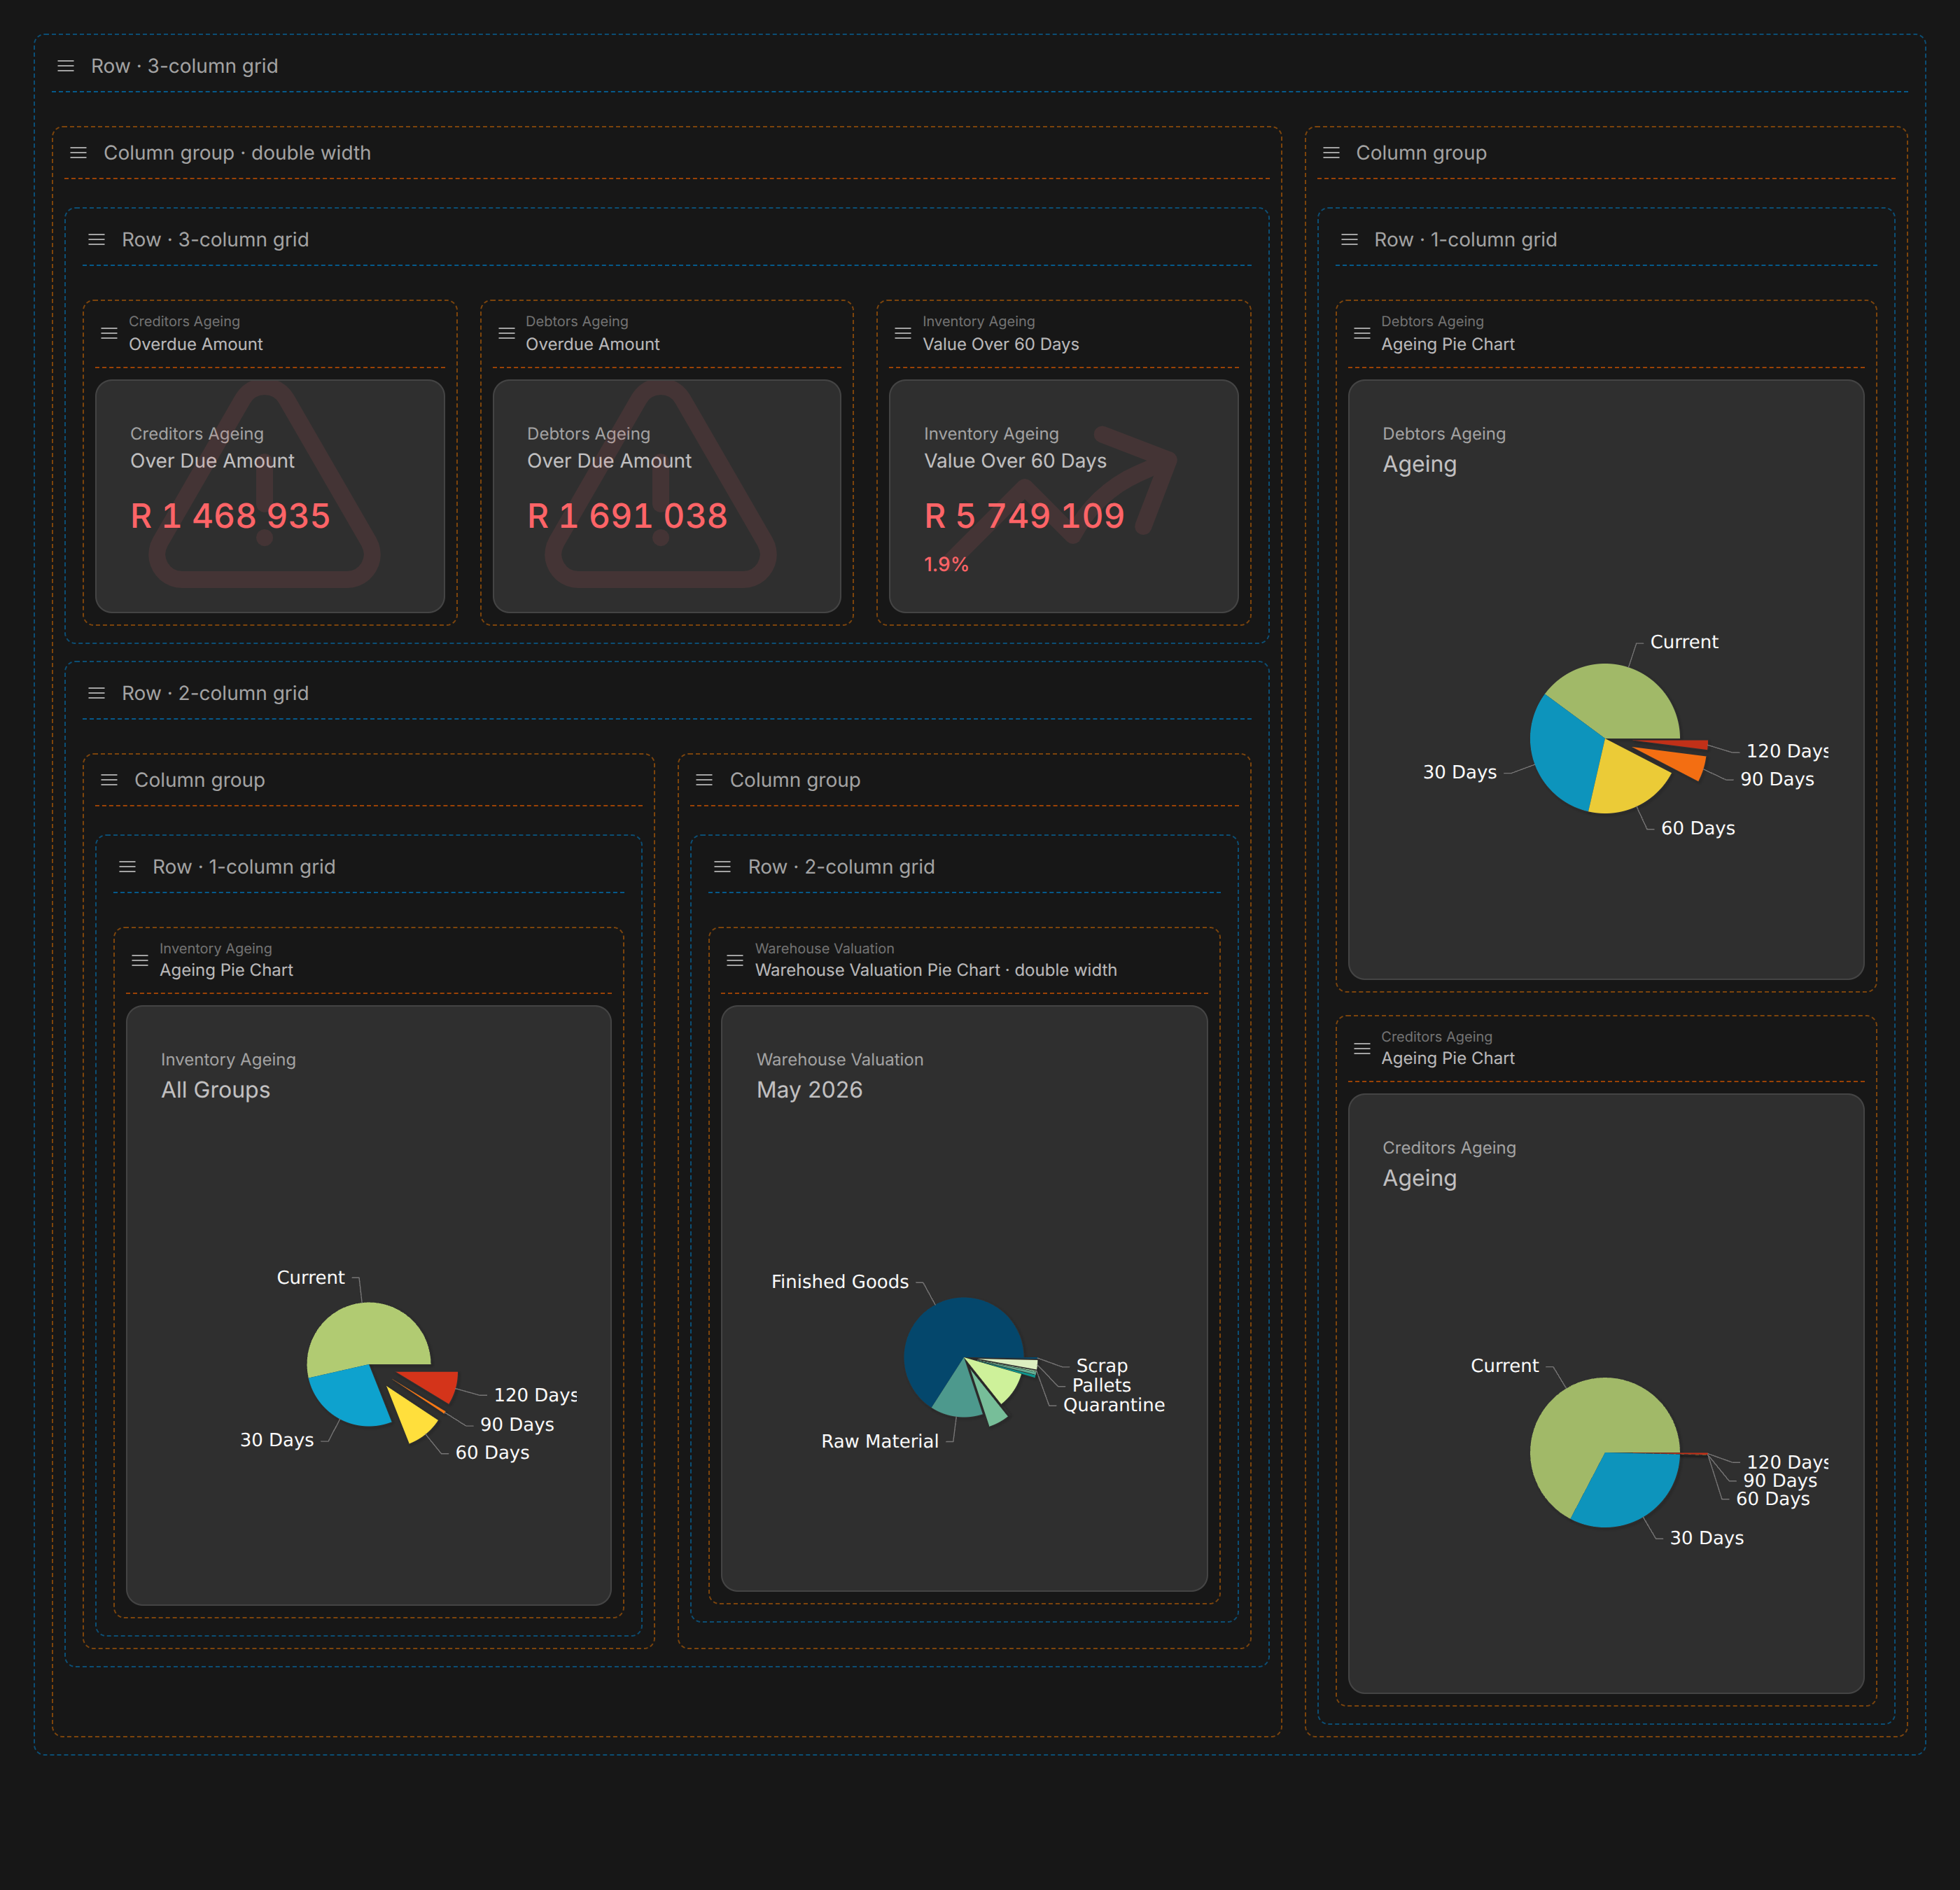This screenshot has width=1960, height=1890.
Task: Click the handle icon of the Debtors Ageing Overdue Amount widget
Action: tap(507, 333)
